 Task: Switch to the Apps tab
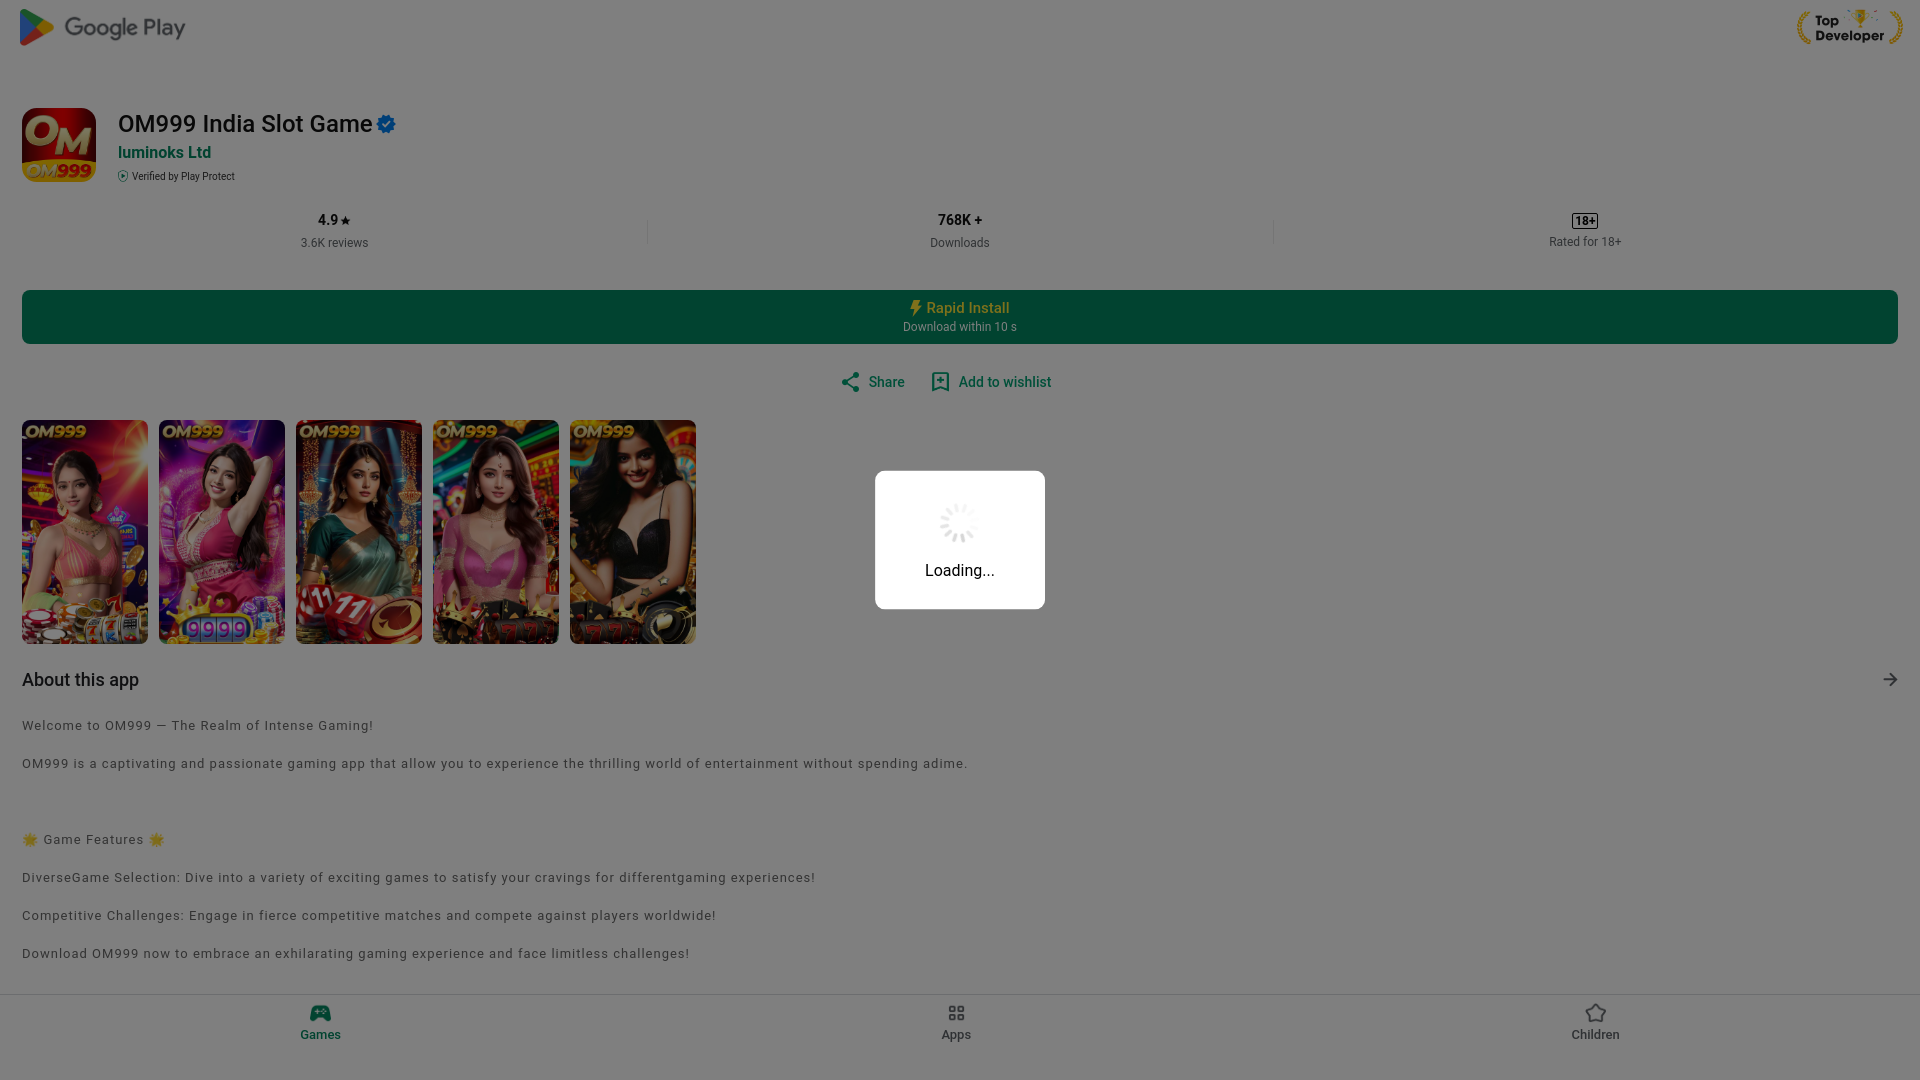[x=956, y=1023]
